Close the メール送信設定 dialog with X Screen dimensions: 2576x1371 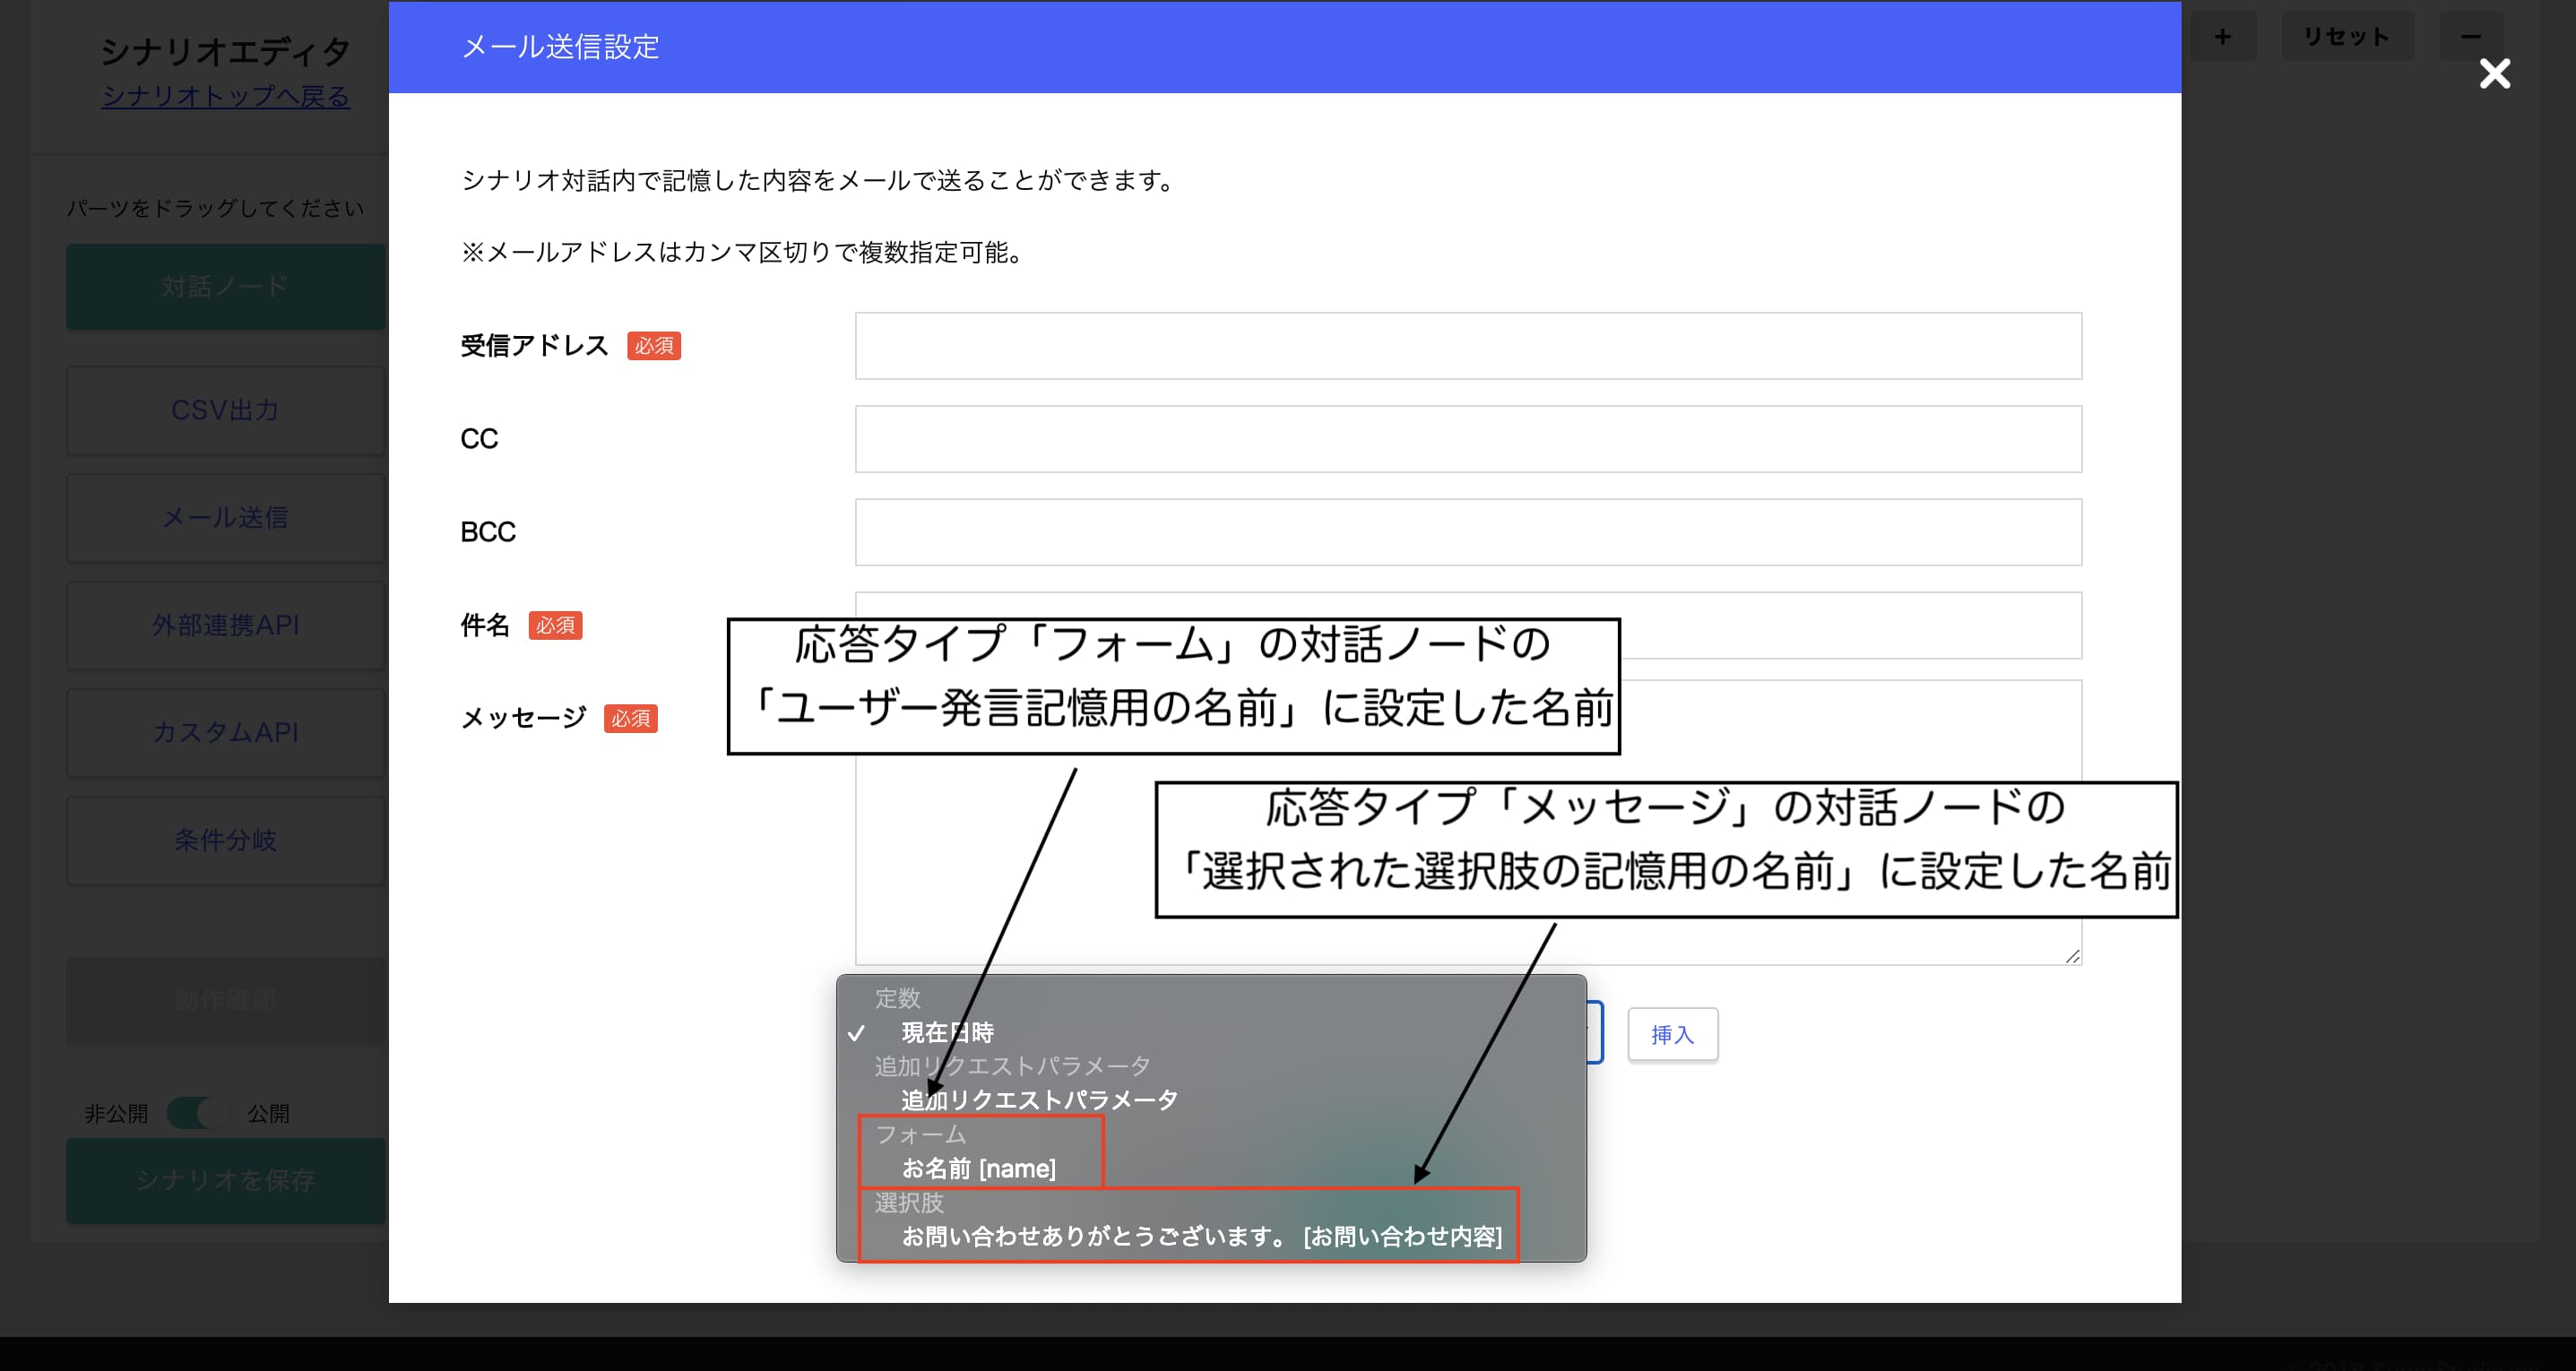tap(2494, 73)
